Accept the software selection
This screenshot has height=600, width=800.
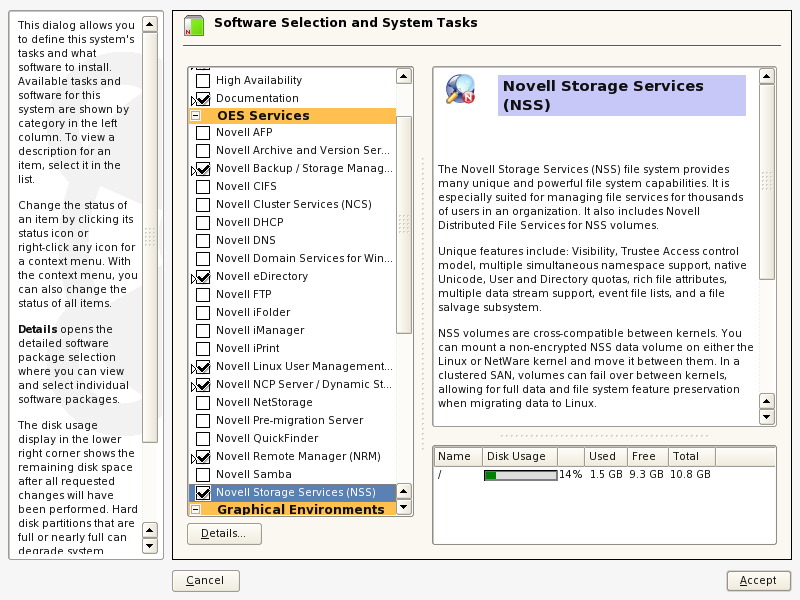(758, 580)
